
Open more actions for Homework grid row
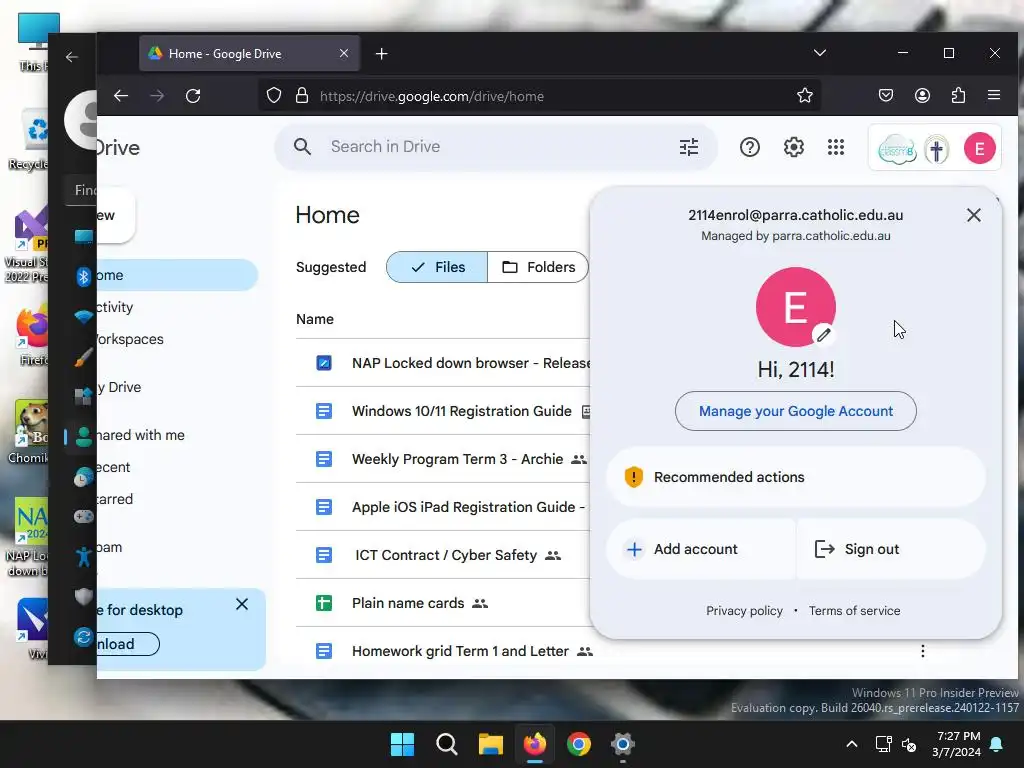922,651
